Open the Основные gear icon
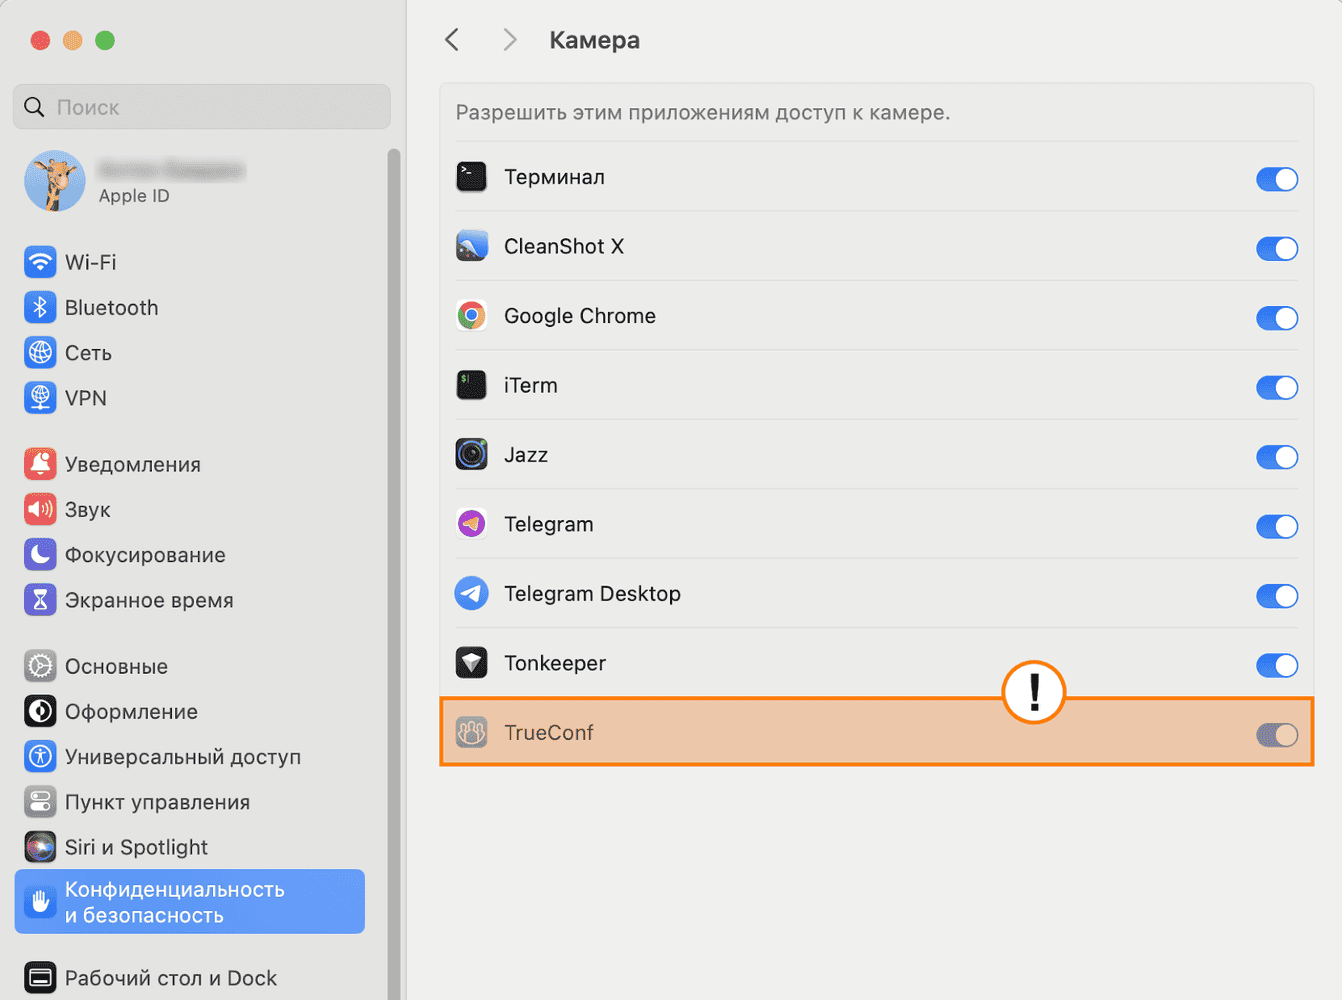 point(40,666)
